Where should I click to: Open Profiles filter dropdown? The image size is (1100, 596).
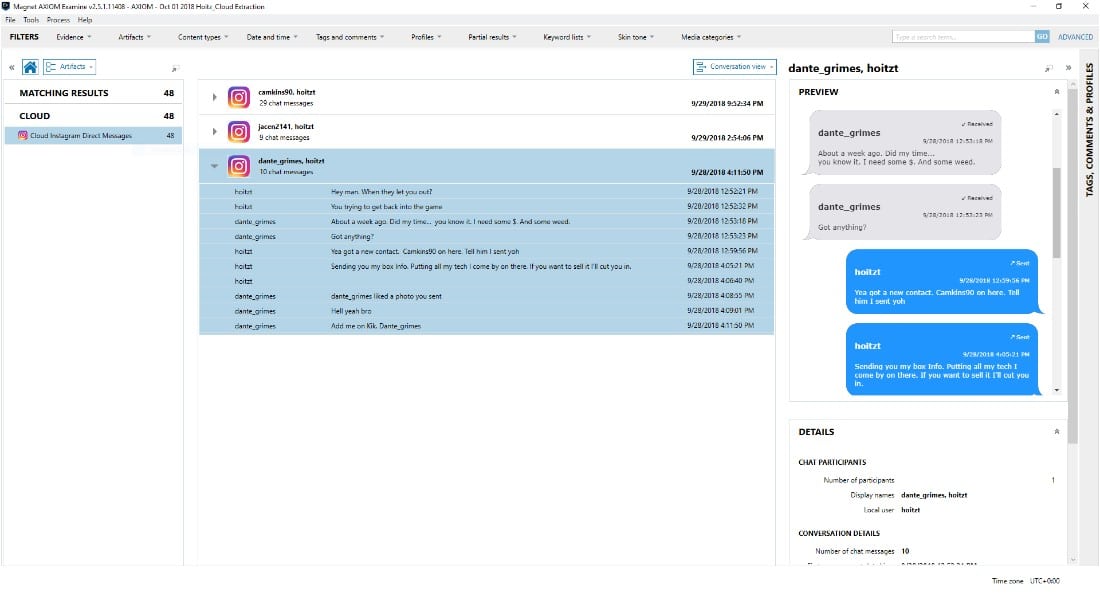click(426, 37)
